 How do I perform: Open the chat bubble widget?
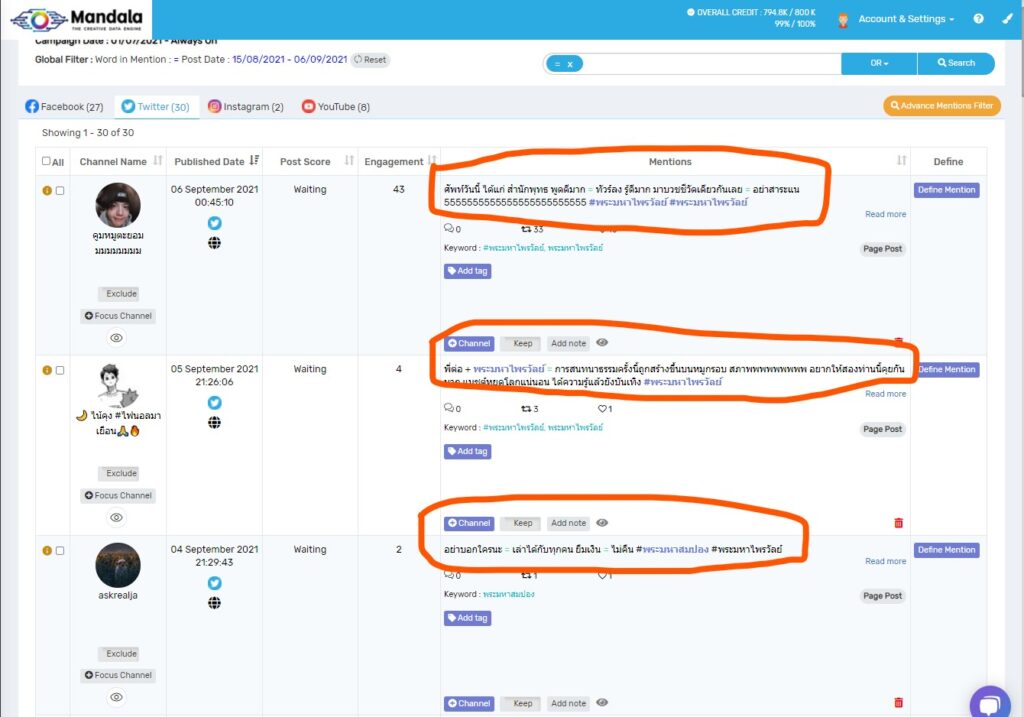pyautogui.click(x=989, y=703)
